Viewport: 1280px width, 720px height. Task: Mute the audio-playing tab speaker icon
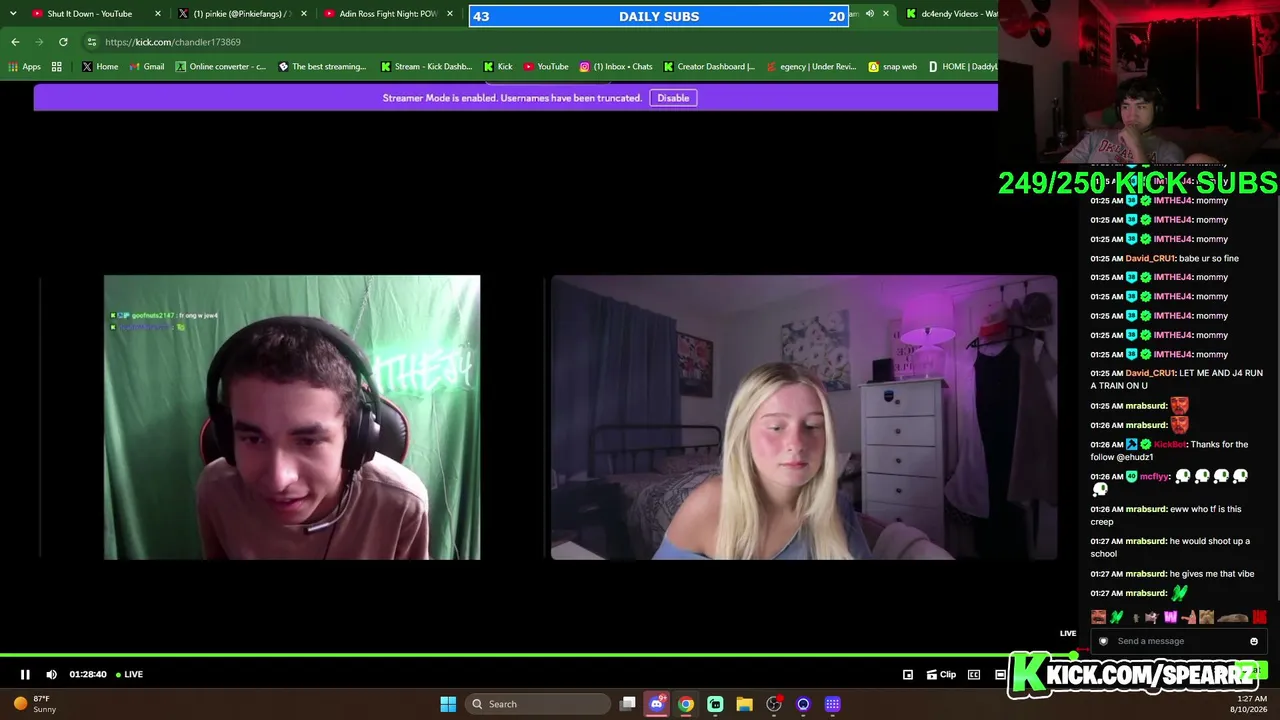[x=869, y=14]
